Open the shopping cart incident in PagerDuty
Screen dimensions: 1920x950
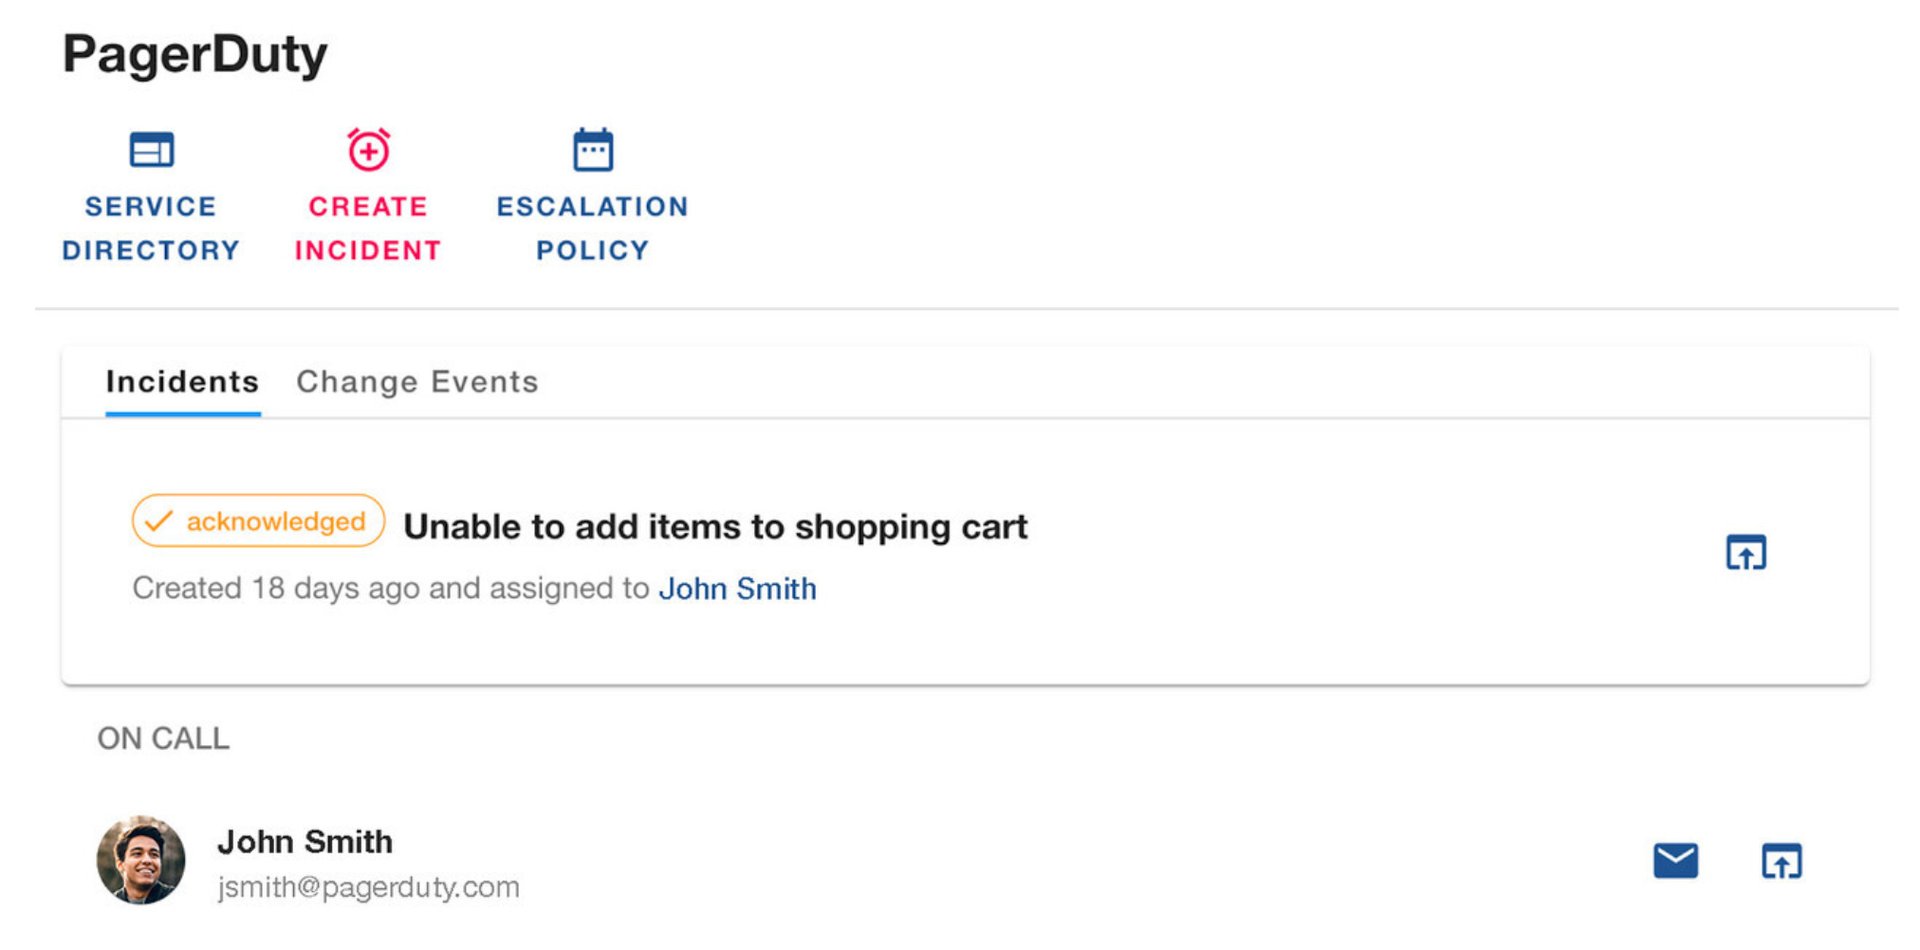(x=1746, y=552)
